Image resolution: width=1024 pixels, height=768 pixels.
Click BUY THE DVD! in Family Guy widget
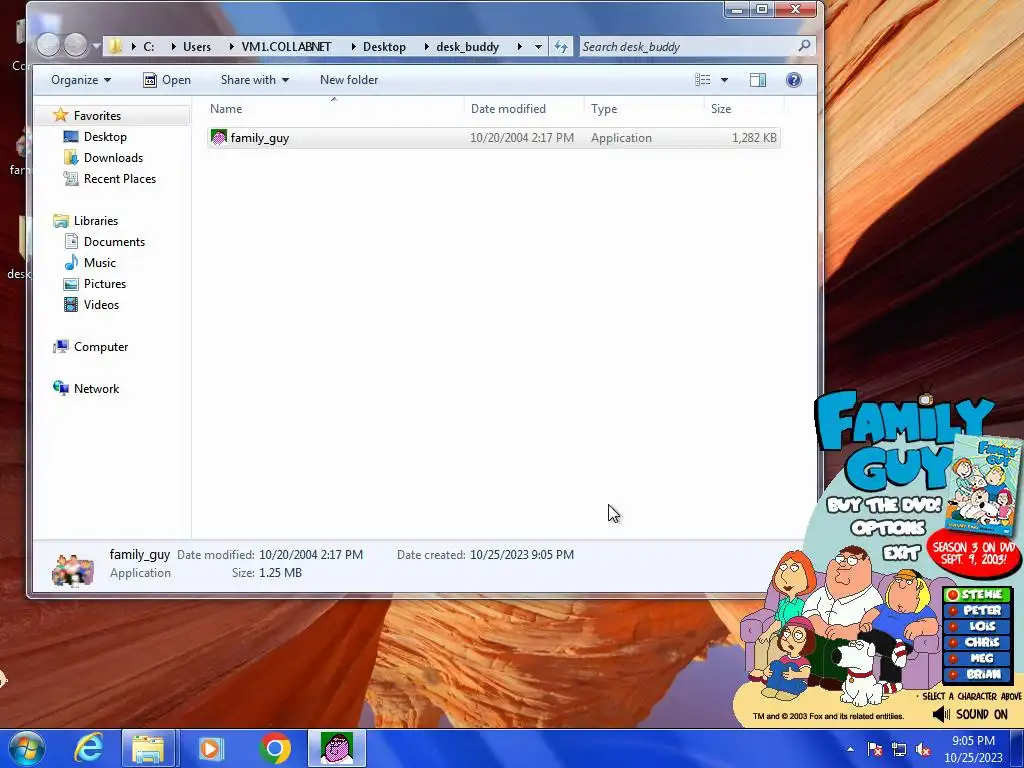(x=884, y=505)
